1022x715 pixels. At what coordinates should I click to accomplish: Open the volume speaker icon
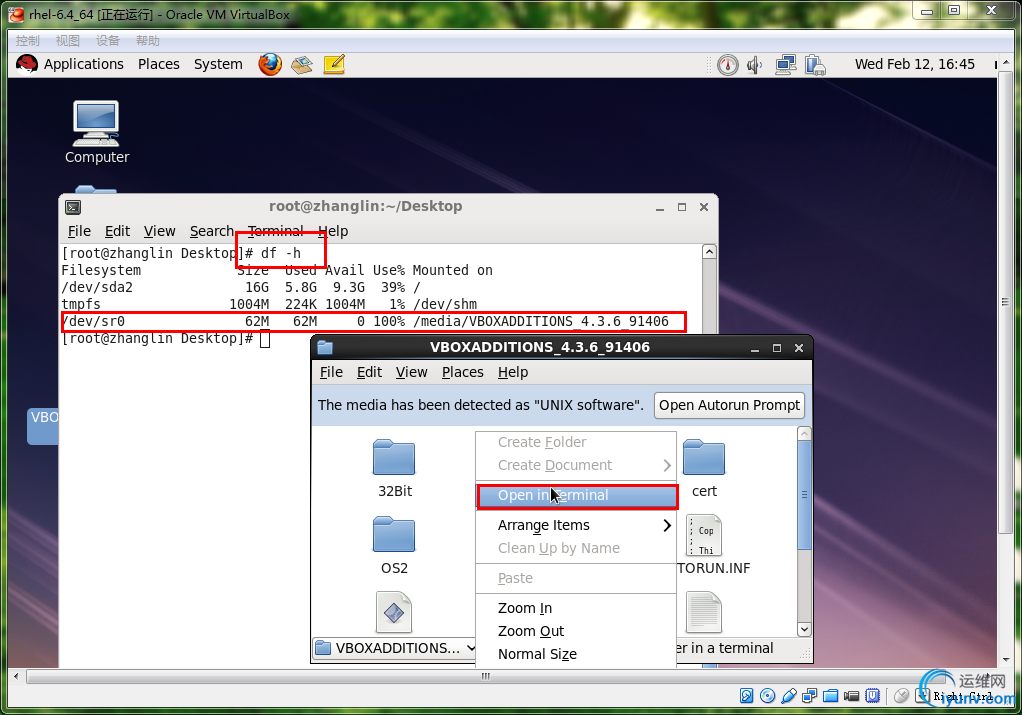pos(754,65)
